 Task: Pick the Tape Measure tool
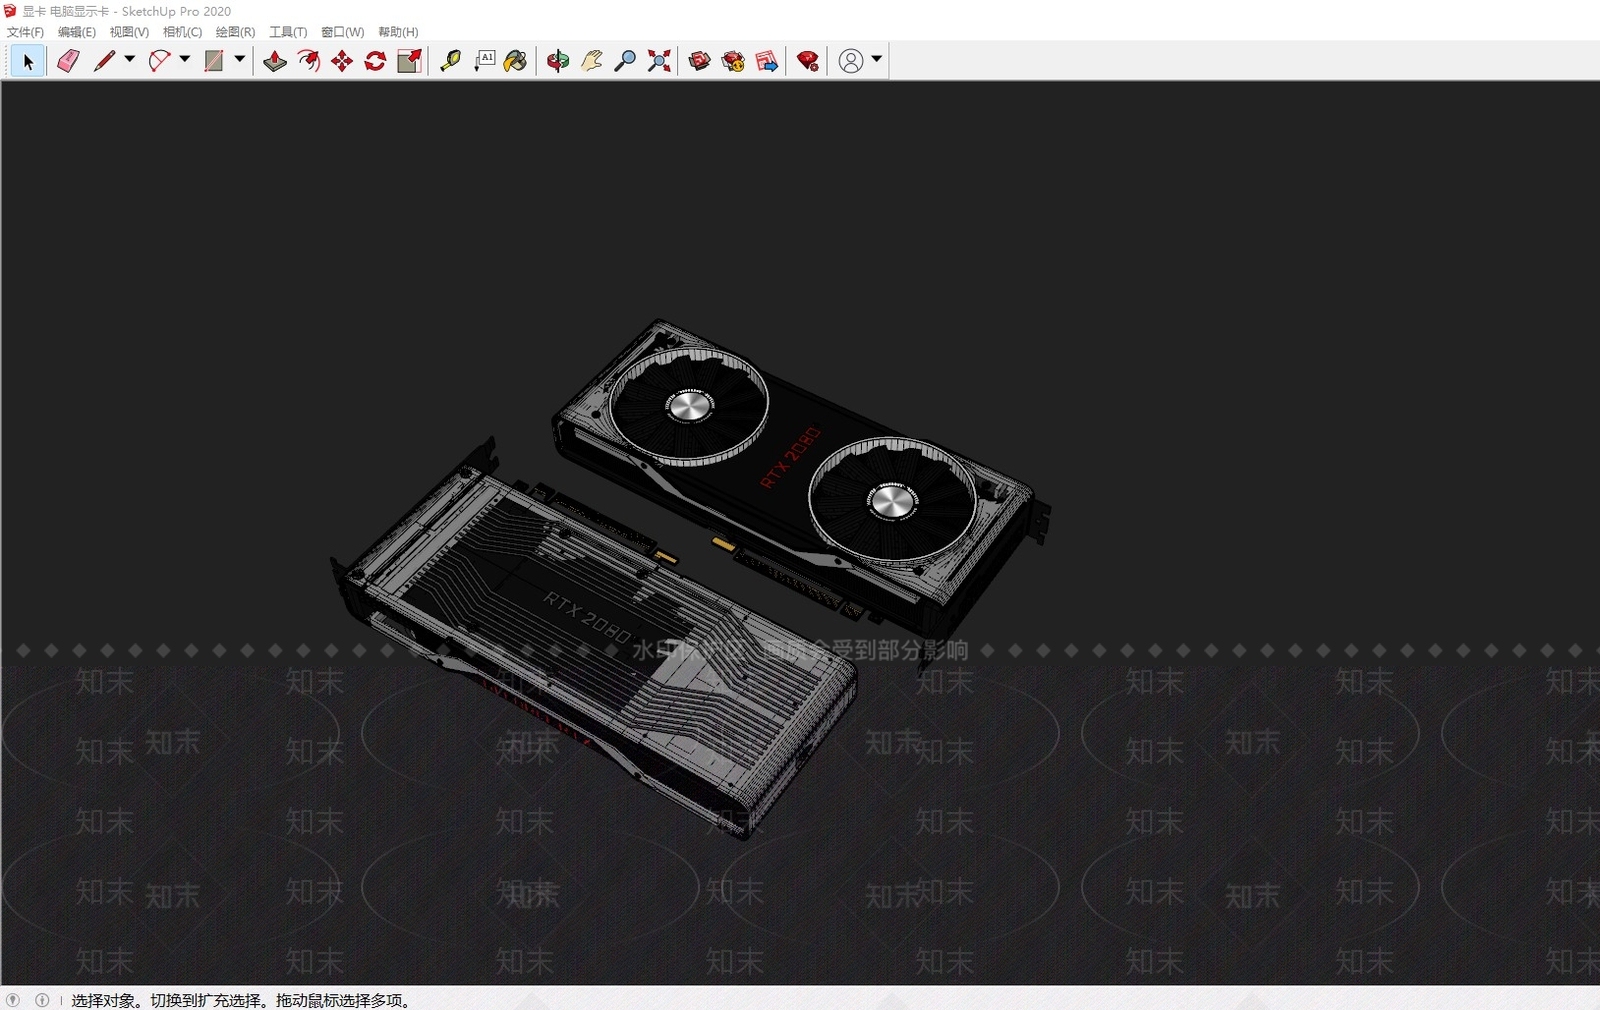(451, 61)
